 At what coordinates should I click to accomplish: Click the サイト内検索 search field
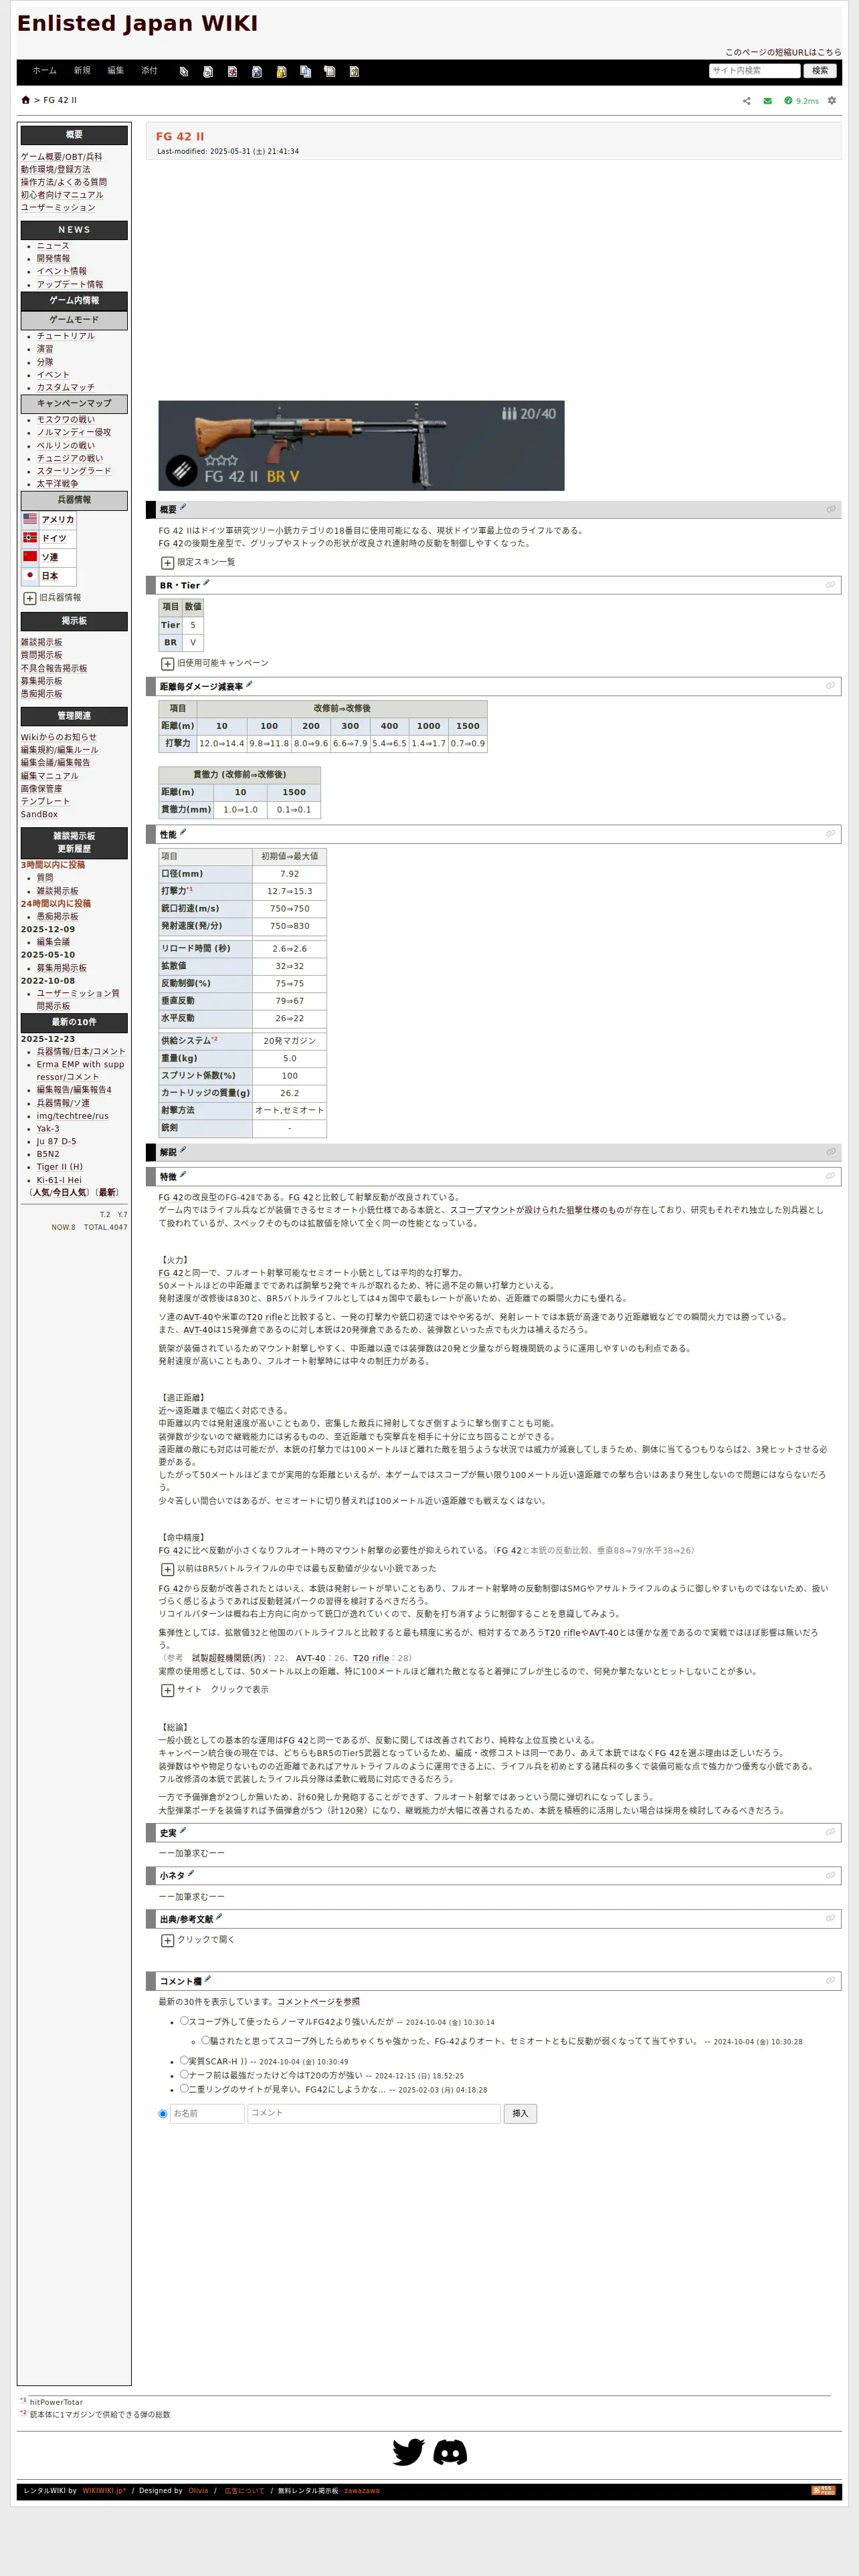pos(755,71)
